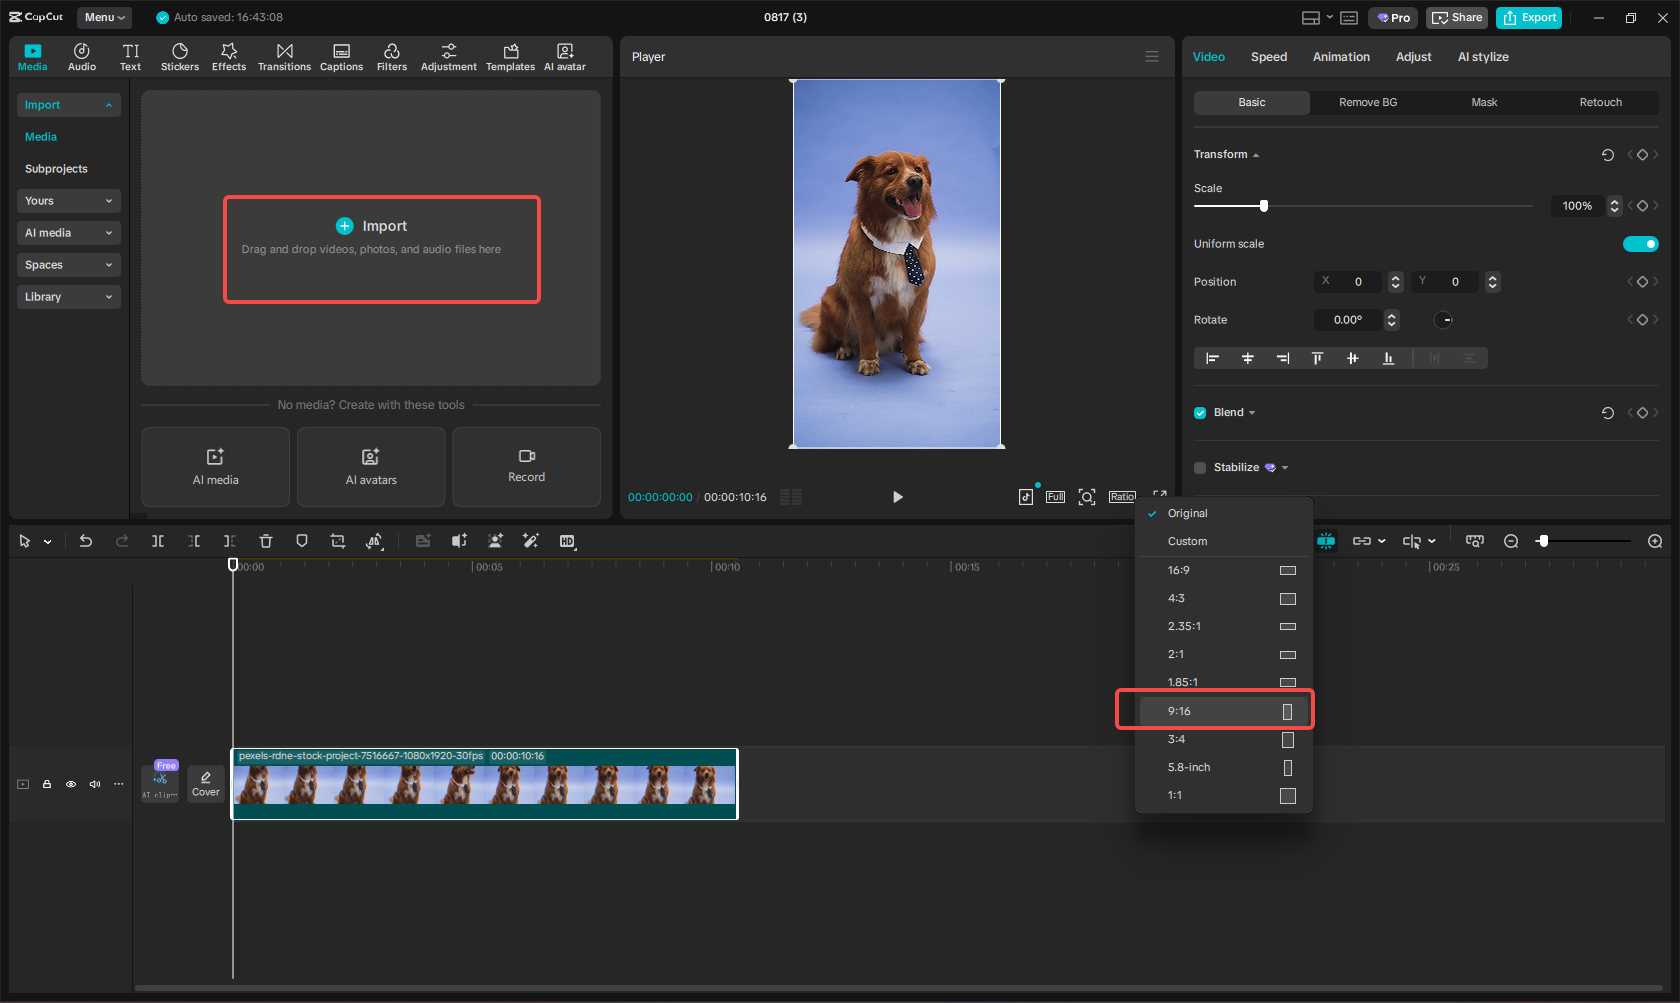The width and height of the screenshot is (1680, 1003).
Task: Open the Filters panel
Action: tap(391, 56)
